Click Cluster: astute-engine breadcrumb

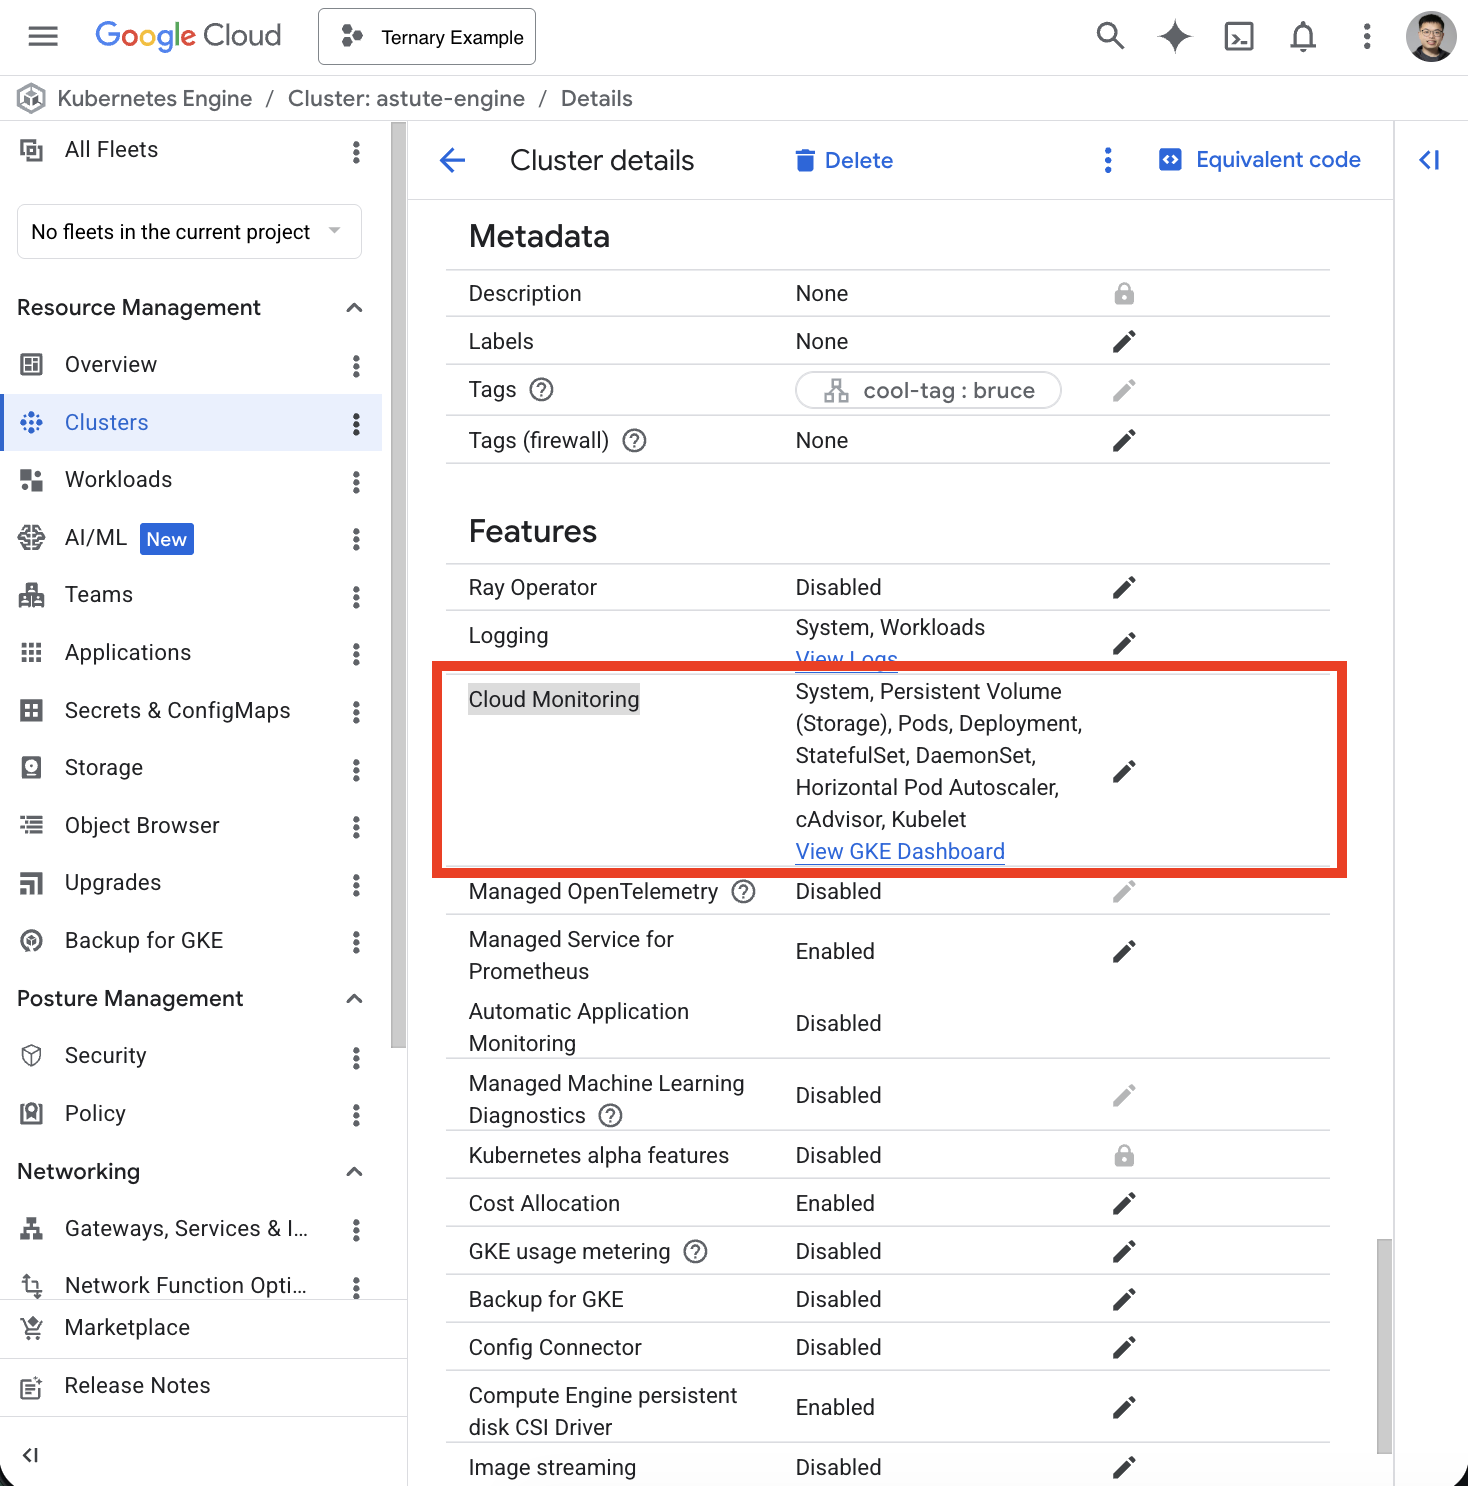point(406,99)
